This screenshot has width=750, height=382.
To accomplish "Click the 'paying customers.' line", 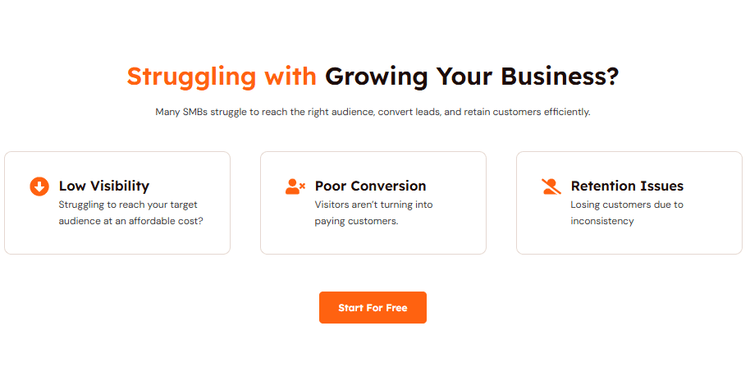I will pos(356,221).
